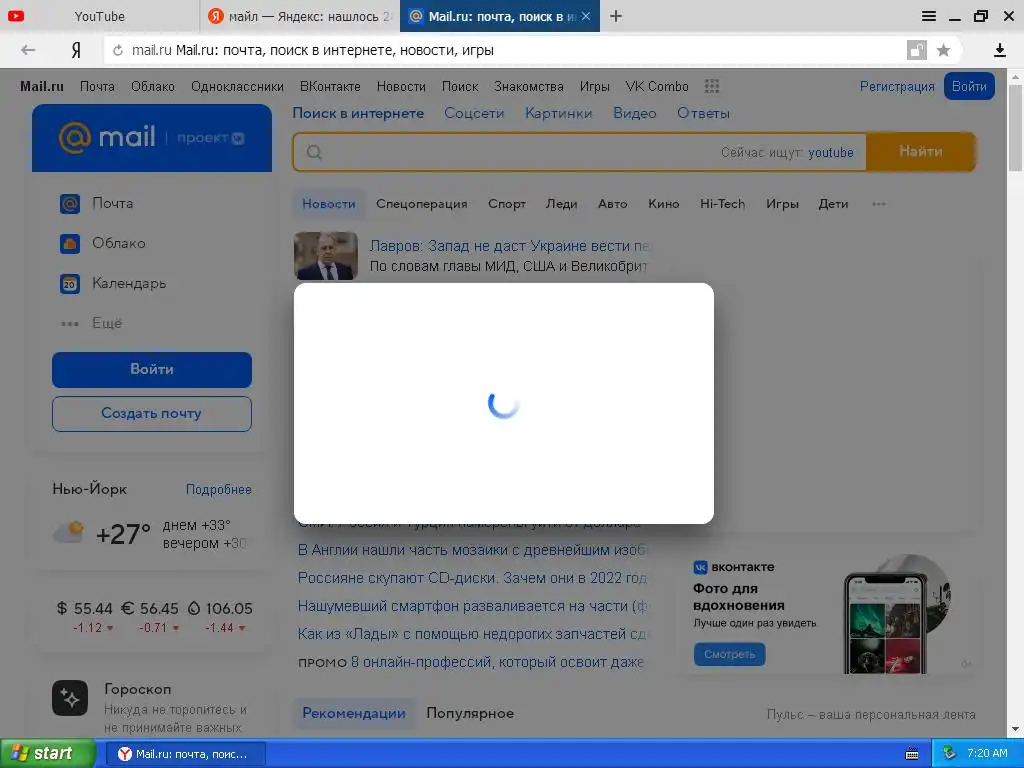The image size is (1024, 768).
Task: Select the Спорт news tab
Action: [x=506, y=204]
